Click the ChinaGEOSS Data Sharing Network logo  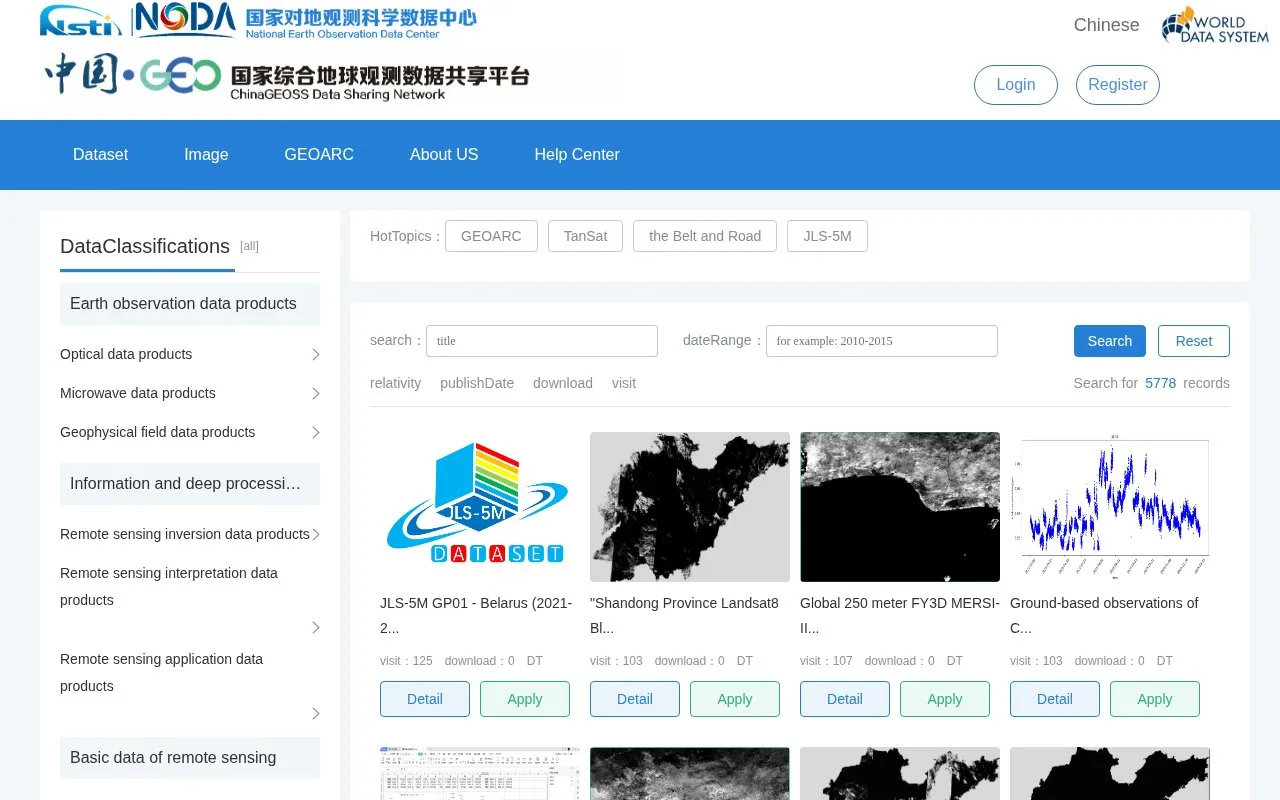(286, 77)
